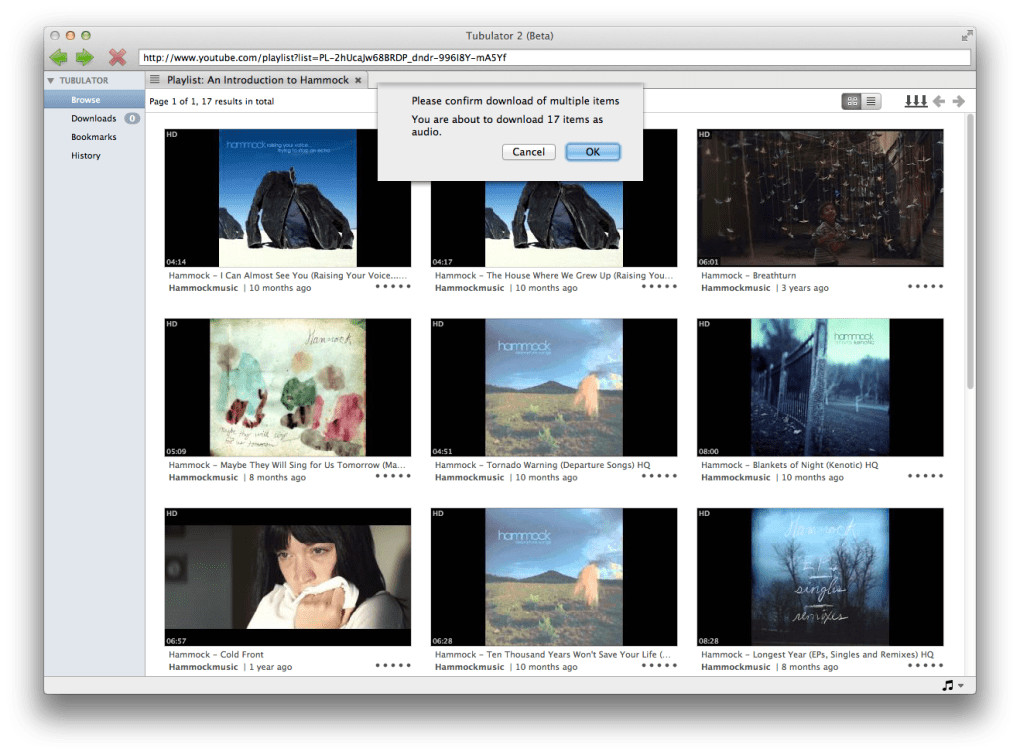This screenshot has height=755, width=1020.
Task: Confirm download with OK button
Action: click(x=593, y=152)
